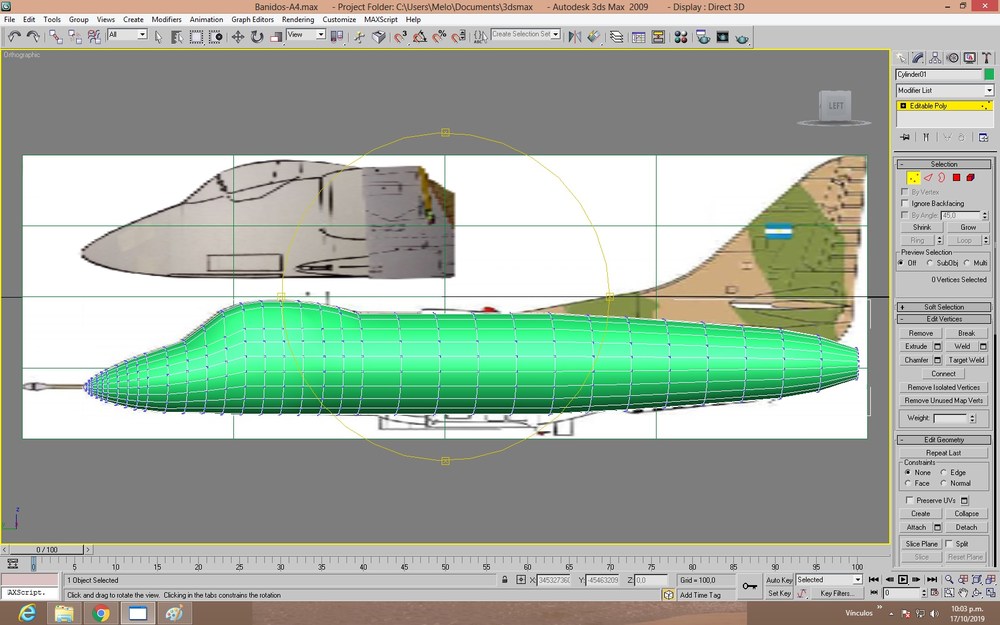
Task: Toggle the Angle Snap icon
Action: click(x=419, y=36)
